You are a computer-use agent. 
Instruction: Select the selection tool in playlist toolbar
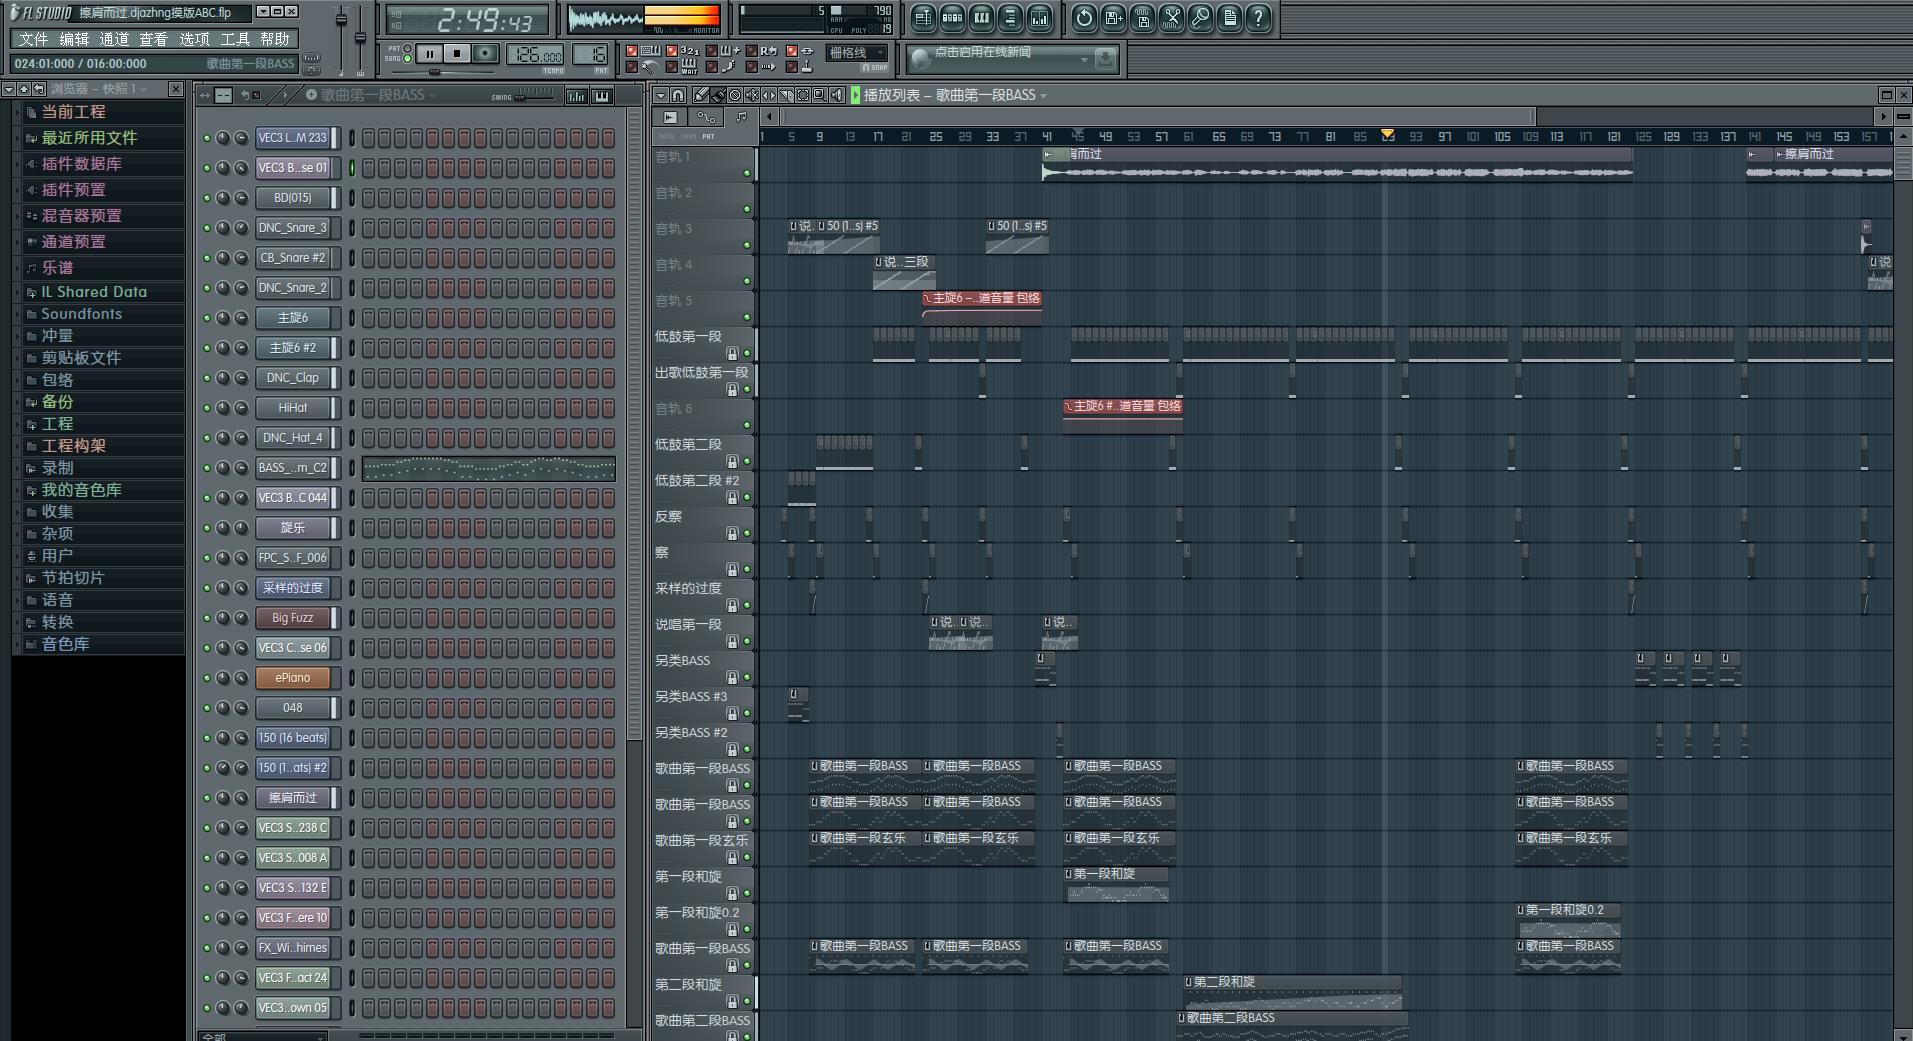point(803,95)
